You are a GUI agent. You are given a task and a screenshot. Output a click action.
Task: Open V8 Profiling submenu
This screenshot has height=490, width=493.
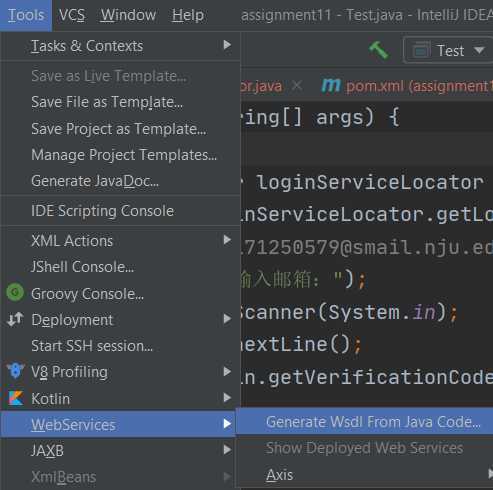(x=120, y=372)
